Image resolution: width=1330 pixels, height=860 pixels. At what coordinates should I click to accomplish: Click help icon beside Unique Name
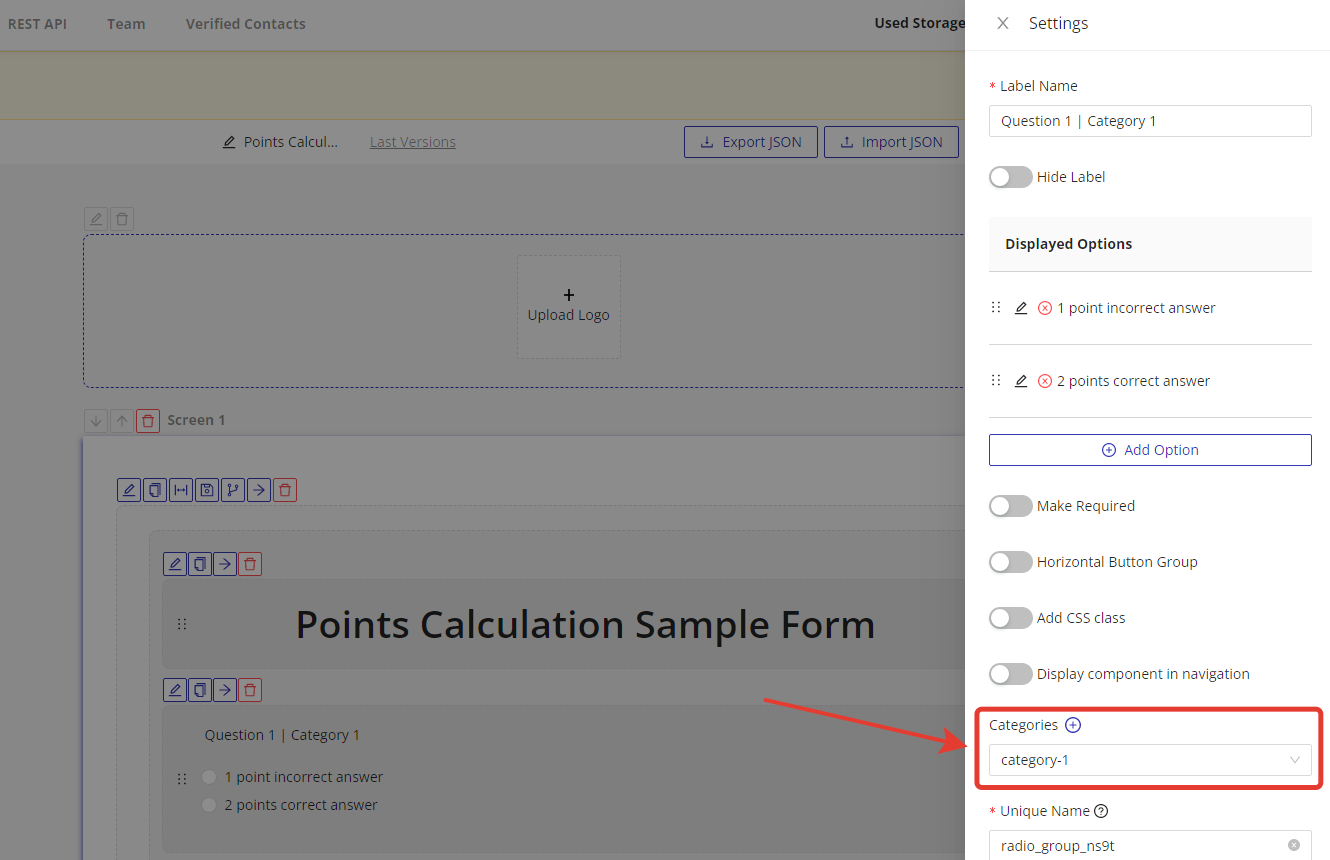[x=1101, y=811]
